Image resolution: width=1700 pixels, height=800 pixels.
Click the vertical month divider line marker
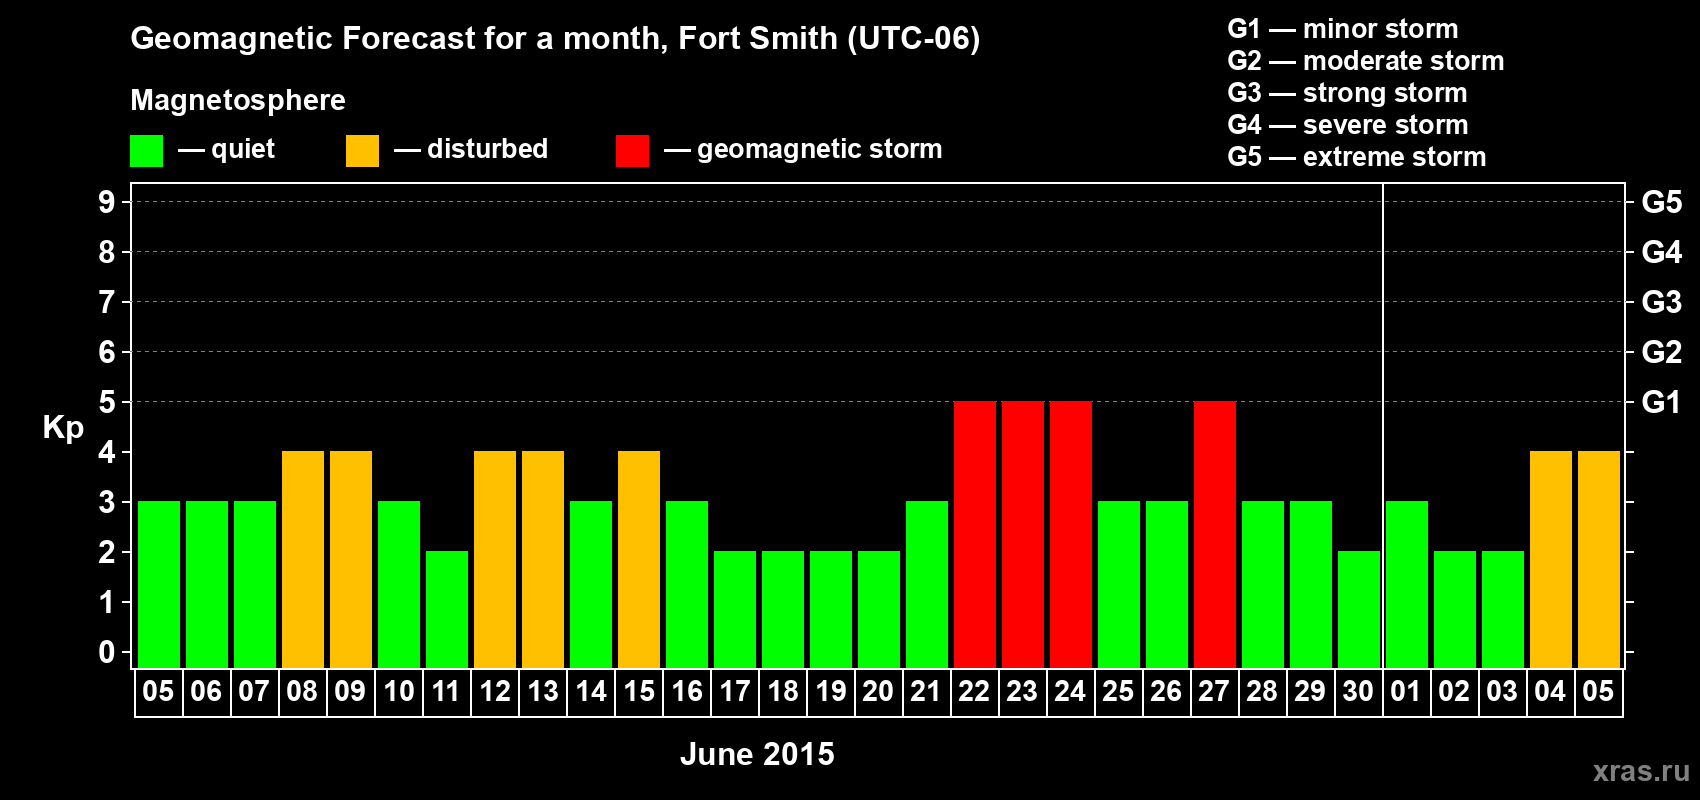(x=1383, y=426)
